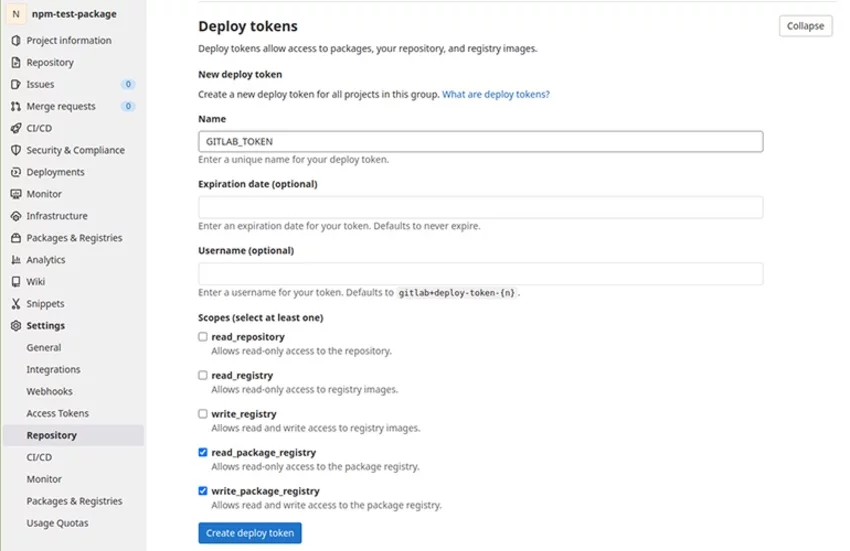This screenshot has width=850, height=551.
Task: Open the 'What are deploy tokens?' link
Action: [496, 94]
